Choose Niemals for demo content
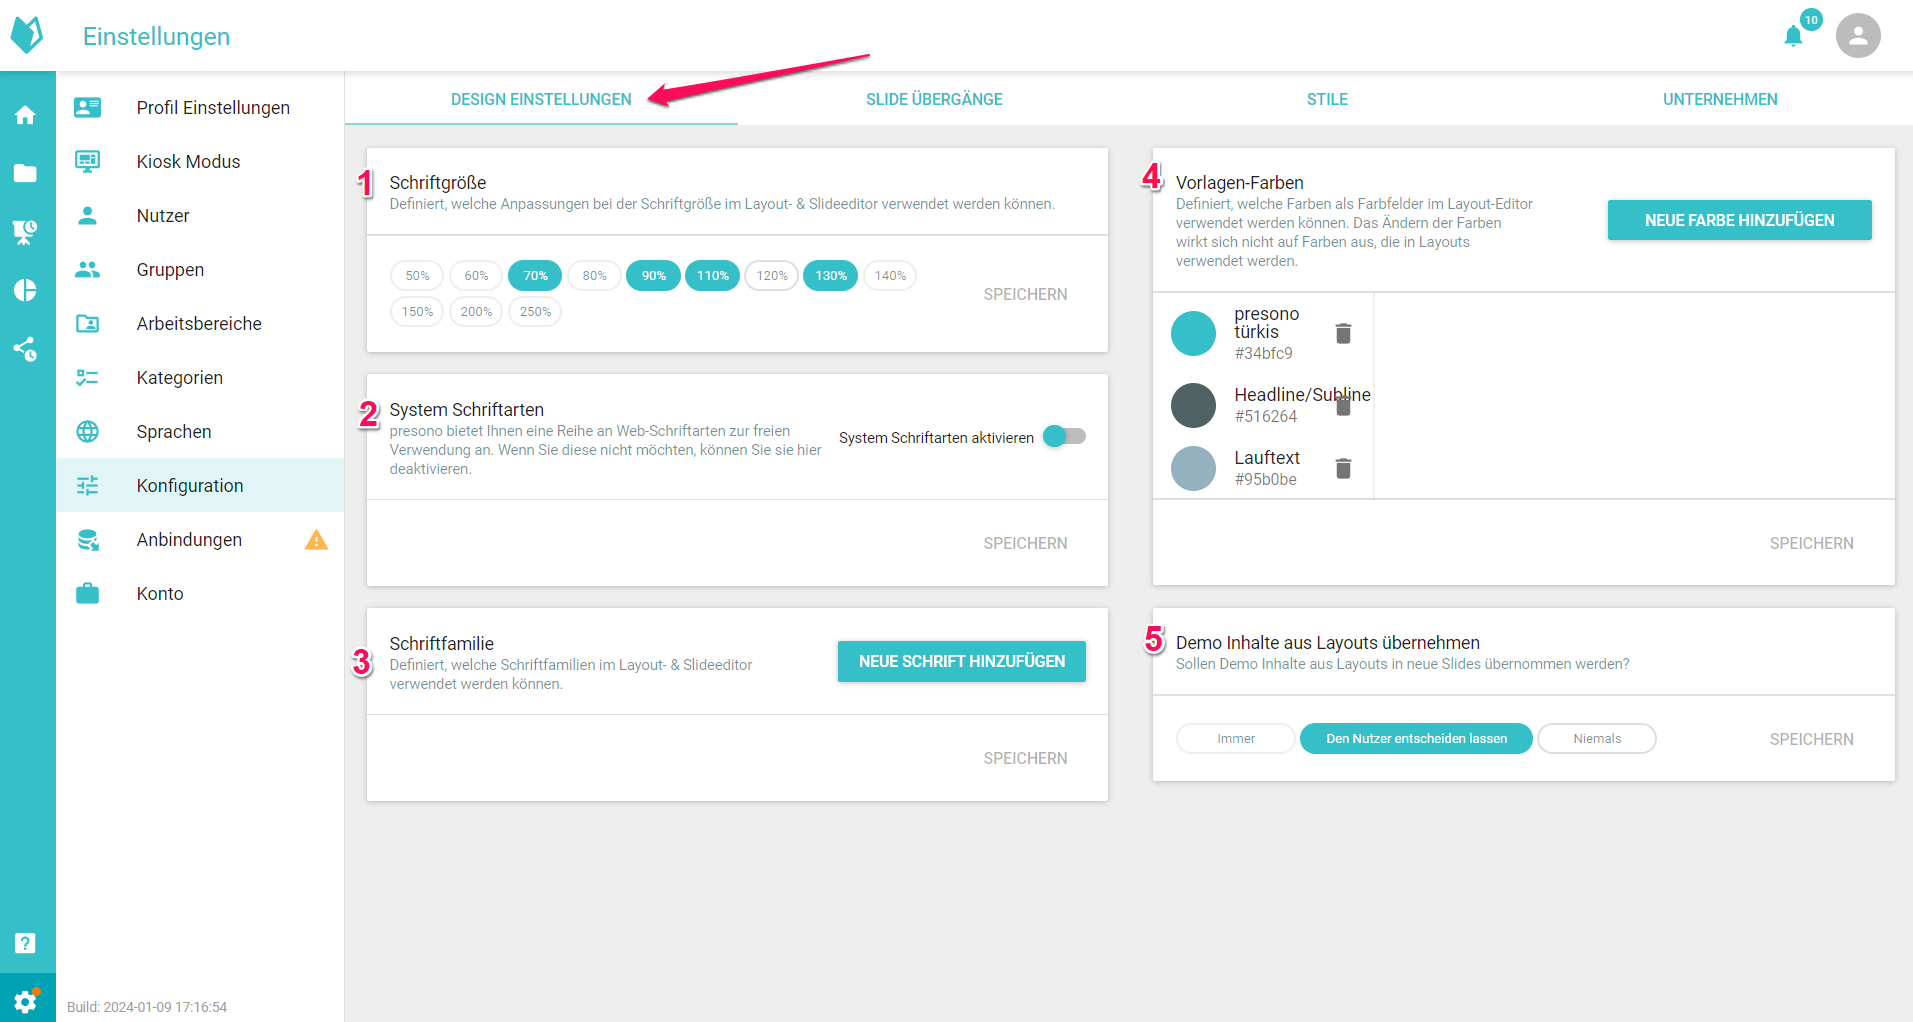1913x1022 pixels. pos(1596,739)
